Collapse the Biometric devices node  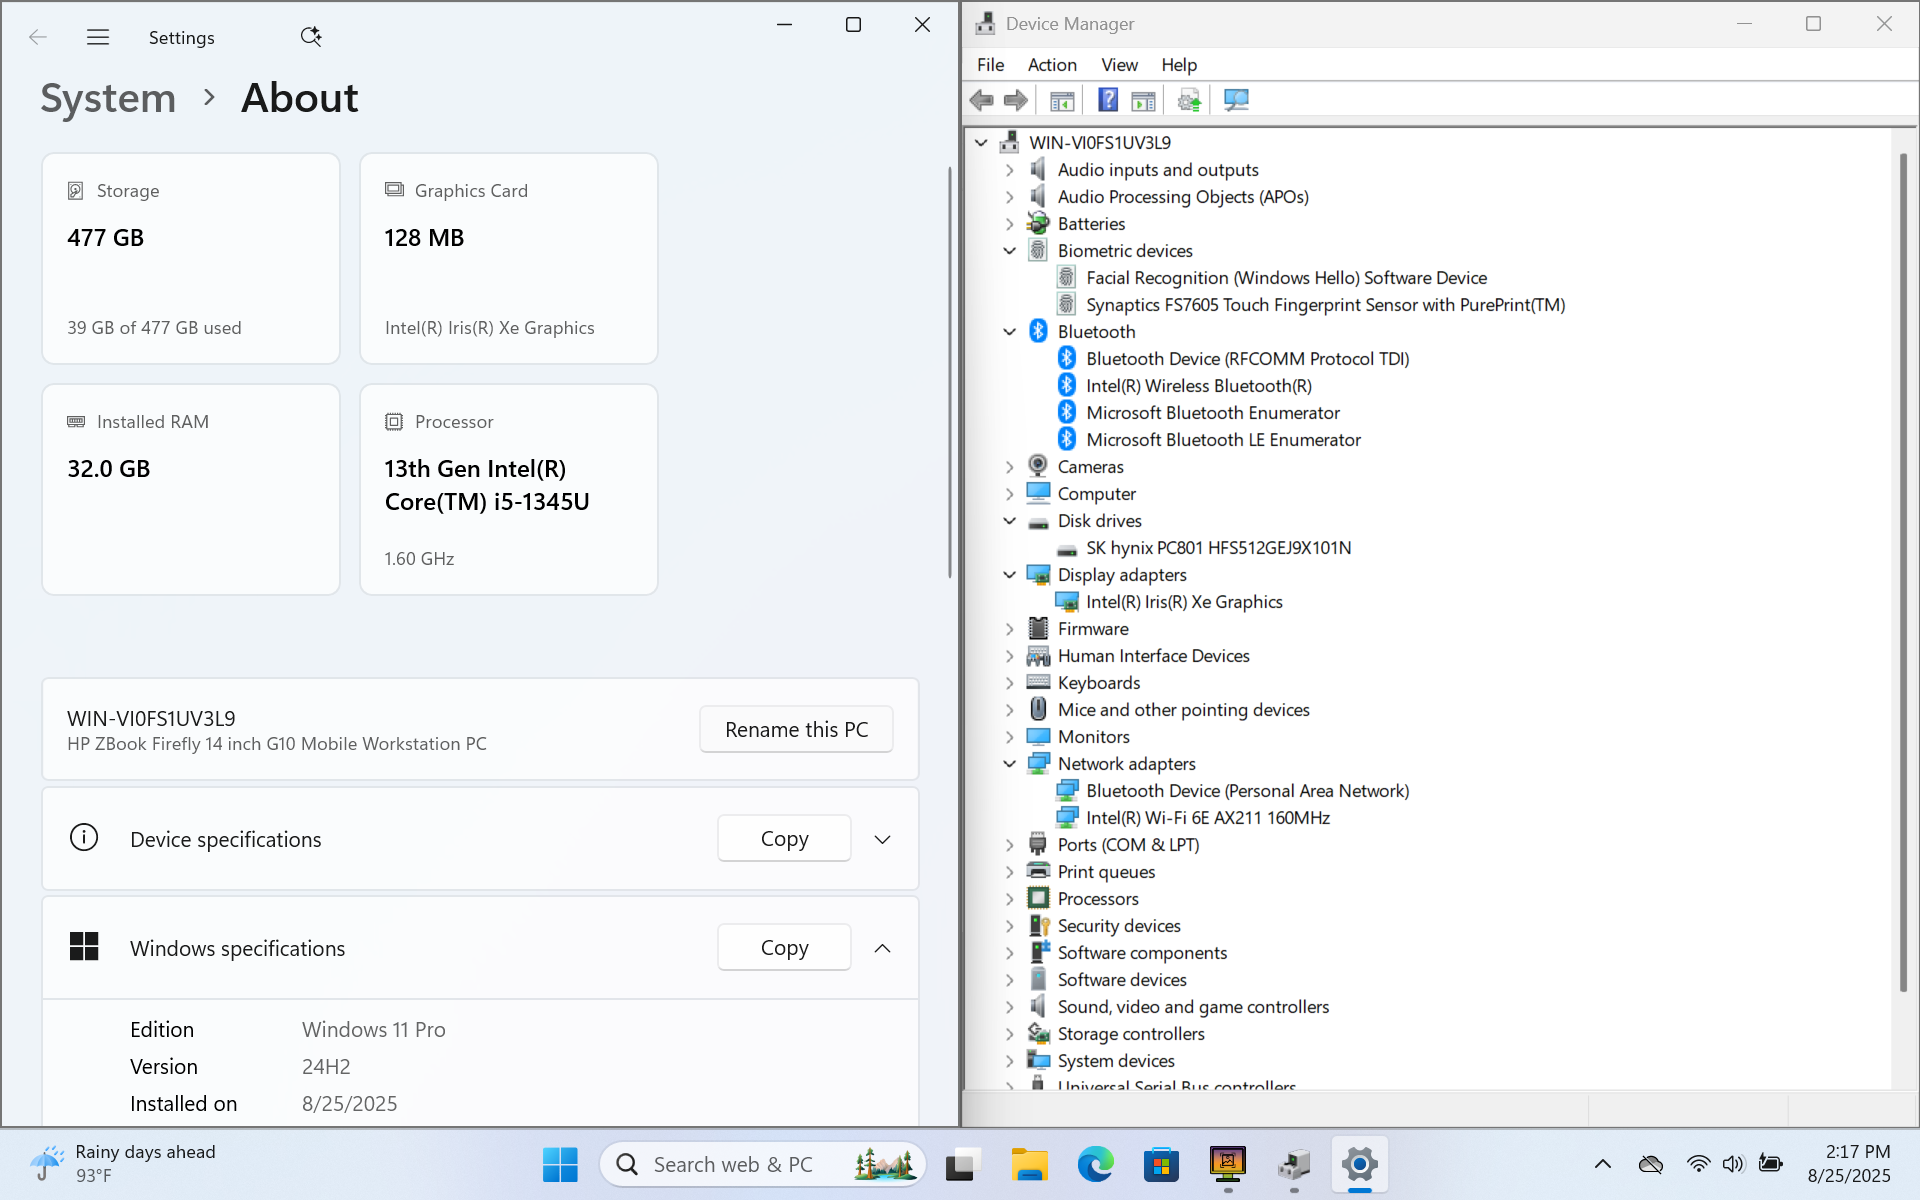point(1009,251)
